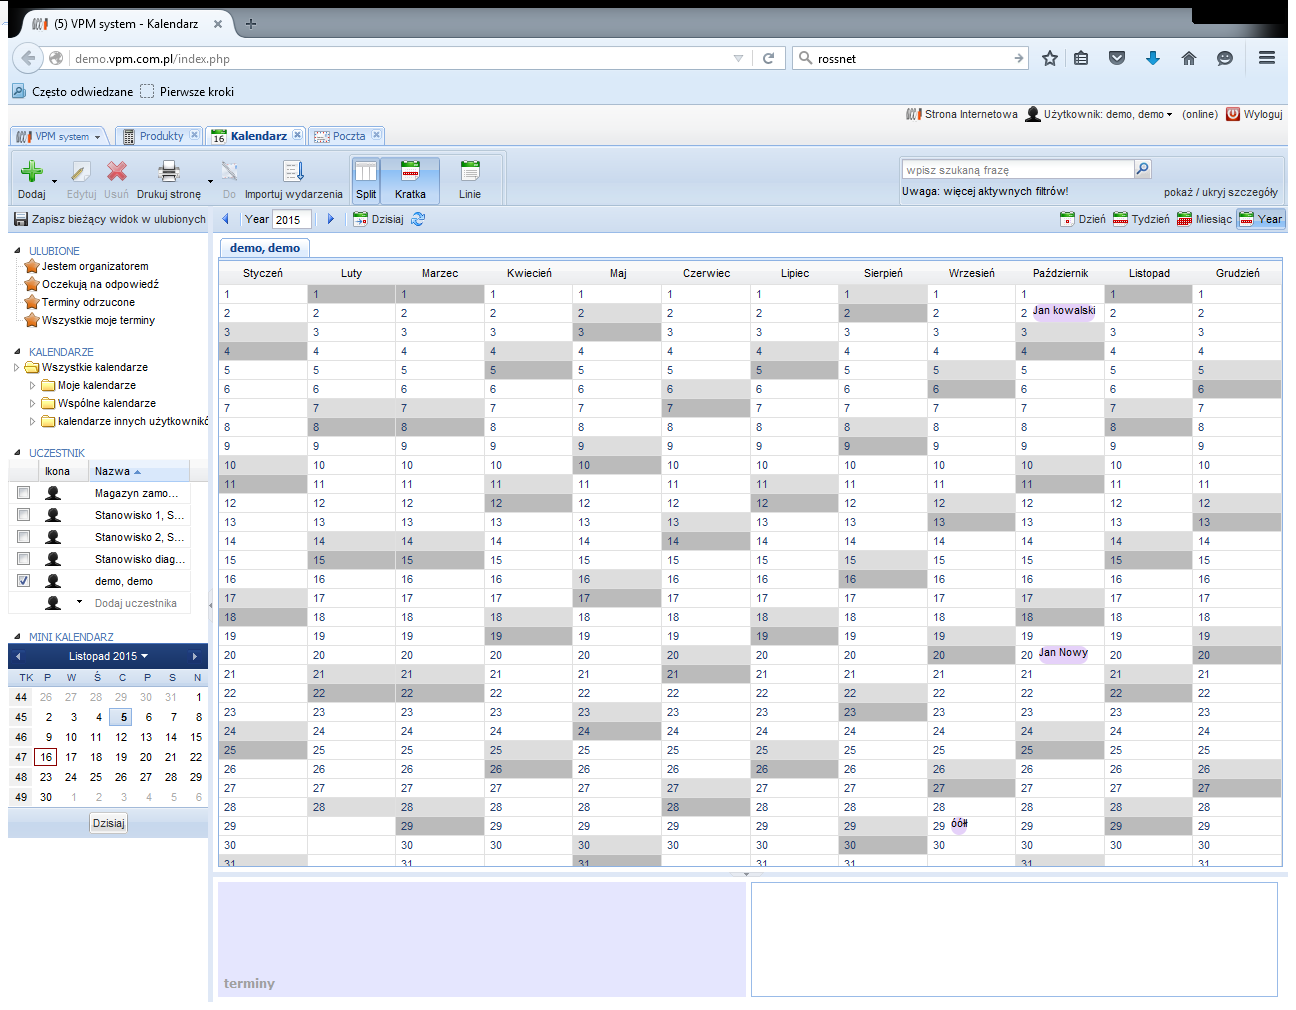This screenshot has height=1010, width=1296.
Task: Switch to Miesiąc month view
Action: [1205, 219]
